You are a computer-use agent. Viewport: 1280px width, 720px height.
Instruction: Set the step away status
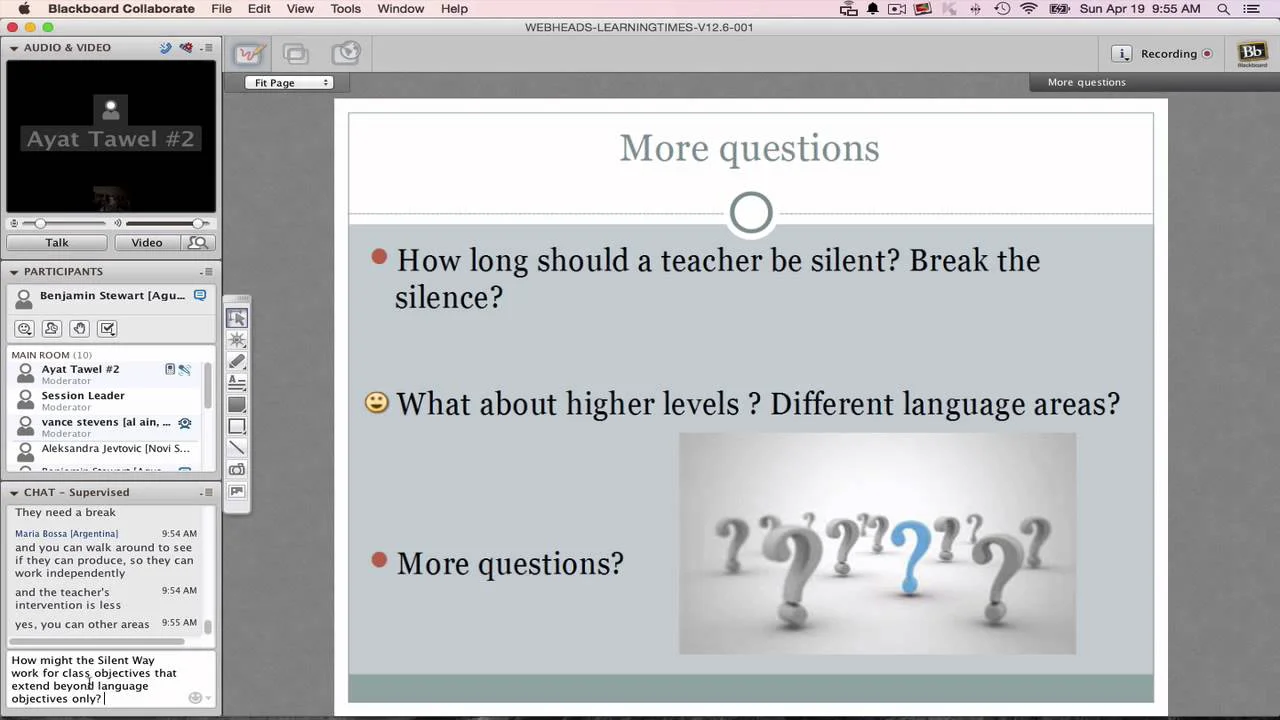click(x=52, y=329)
